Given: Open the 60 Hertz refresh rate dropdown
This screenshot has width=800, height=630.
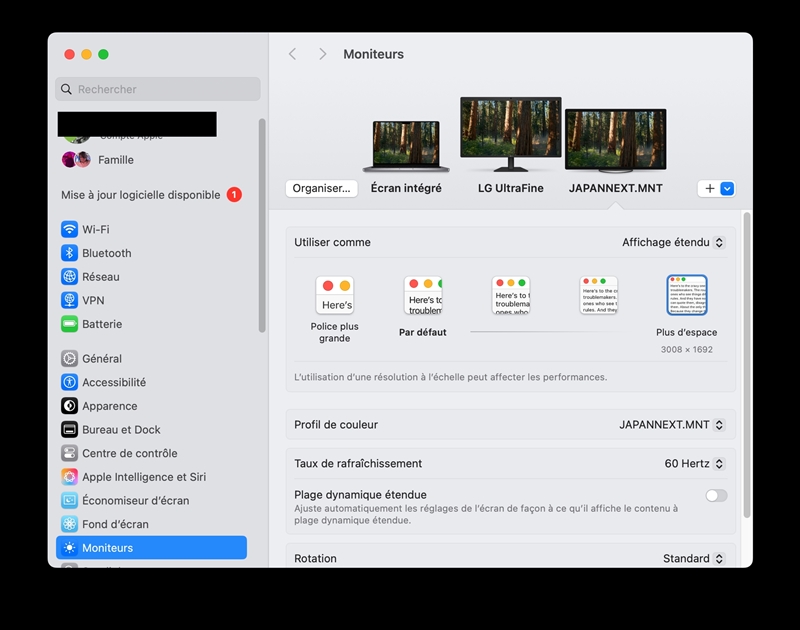Looking at the screenshot, I should [694, 464].
